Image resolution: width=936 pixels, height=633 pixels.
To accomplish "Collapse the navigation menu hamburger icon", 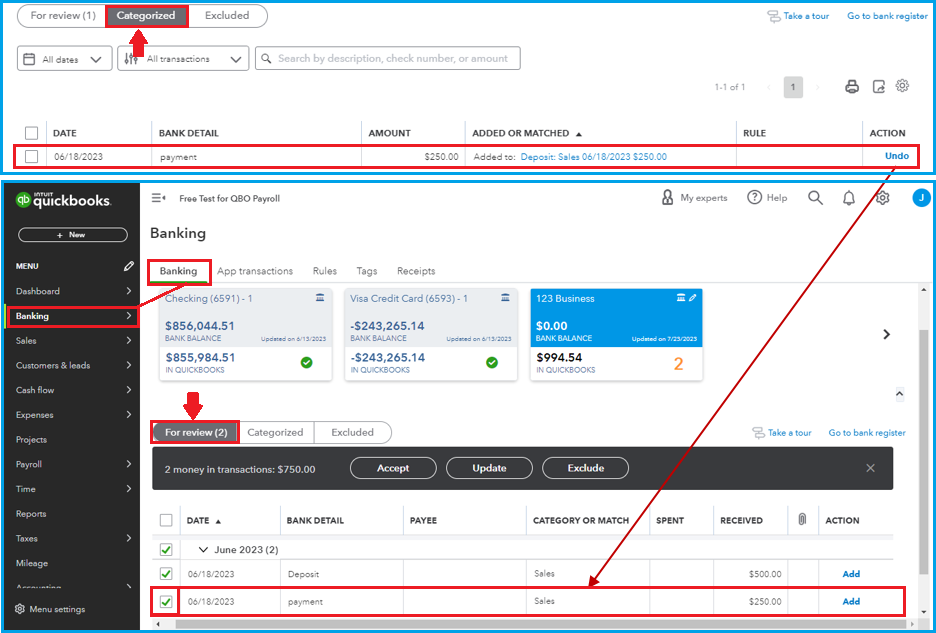I will click(x=158, y=198).
